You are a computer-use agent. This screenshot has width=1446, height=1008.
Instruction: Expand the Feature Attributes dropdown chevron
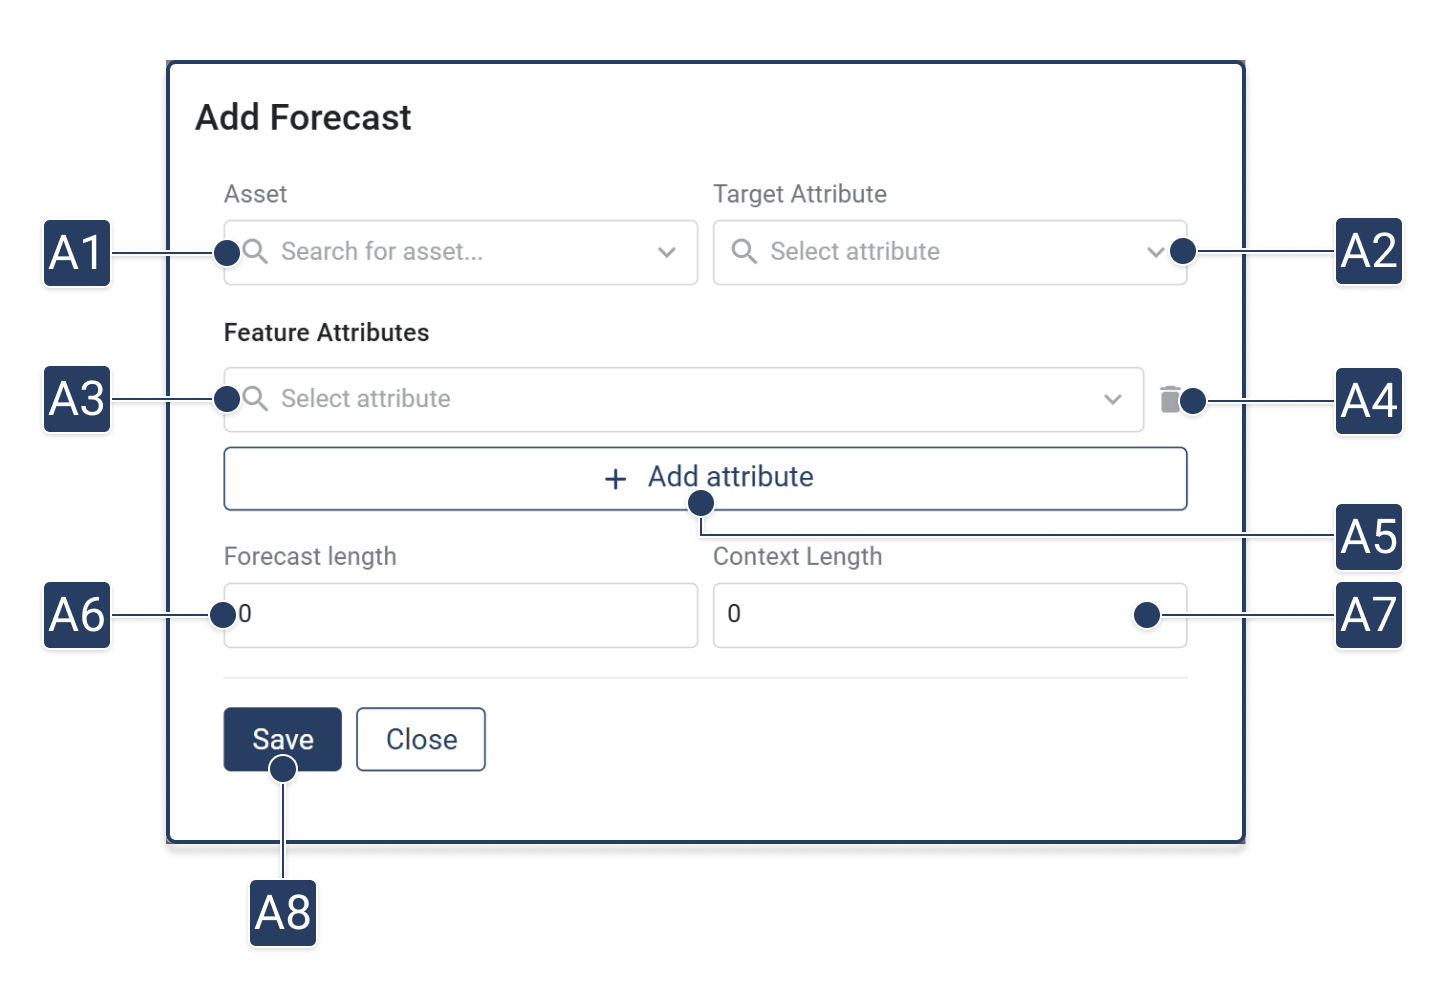pyautogui.click(x=1112, y=399)
